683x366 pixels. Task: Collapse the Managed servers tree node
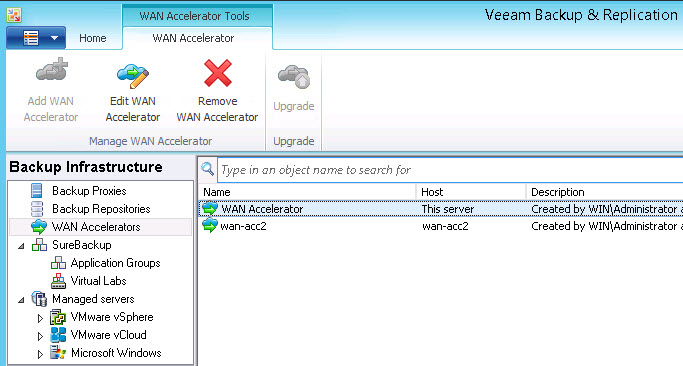click(x=21, y=300)
